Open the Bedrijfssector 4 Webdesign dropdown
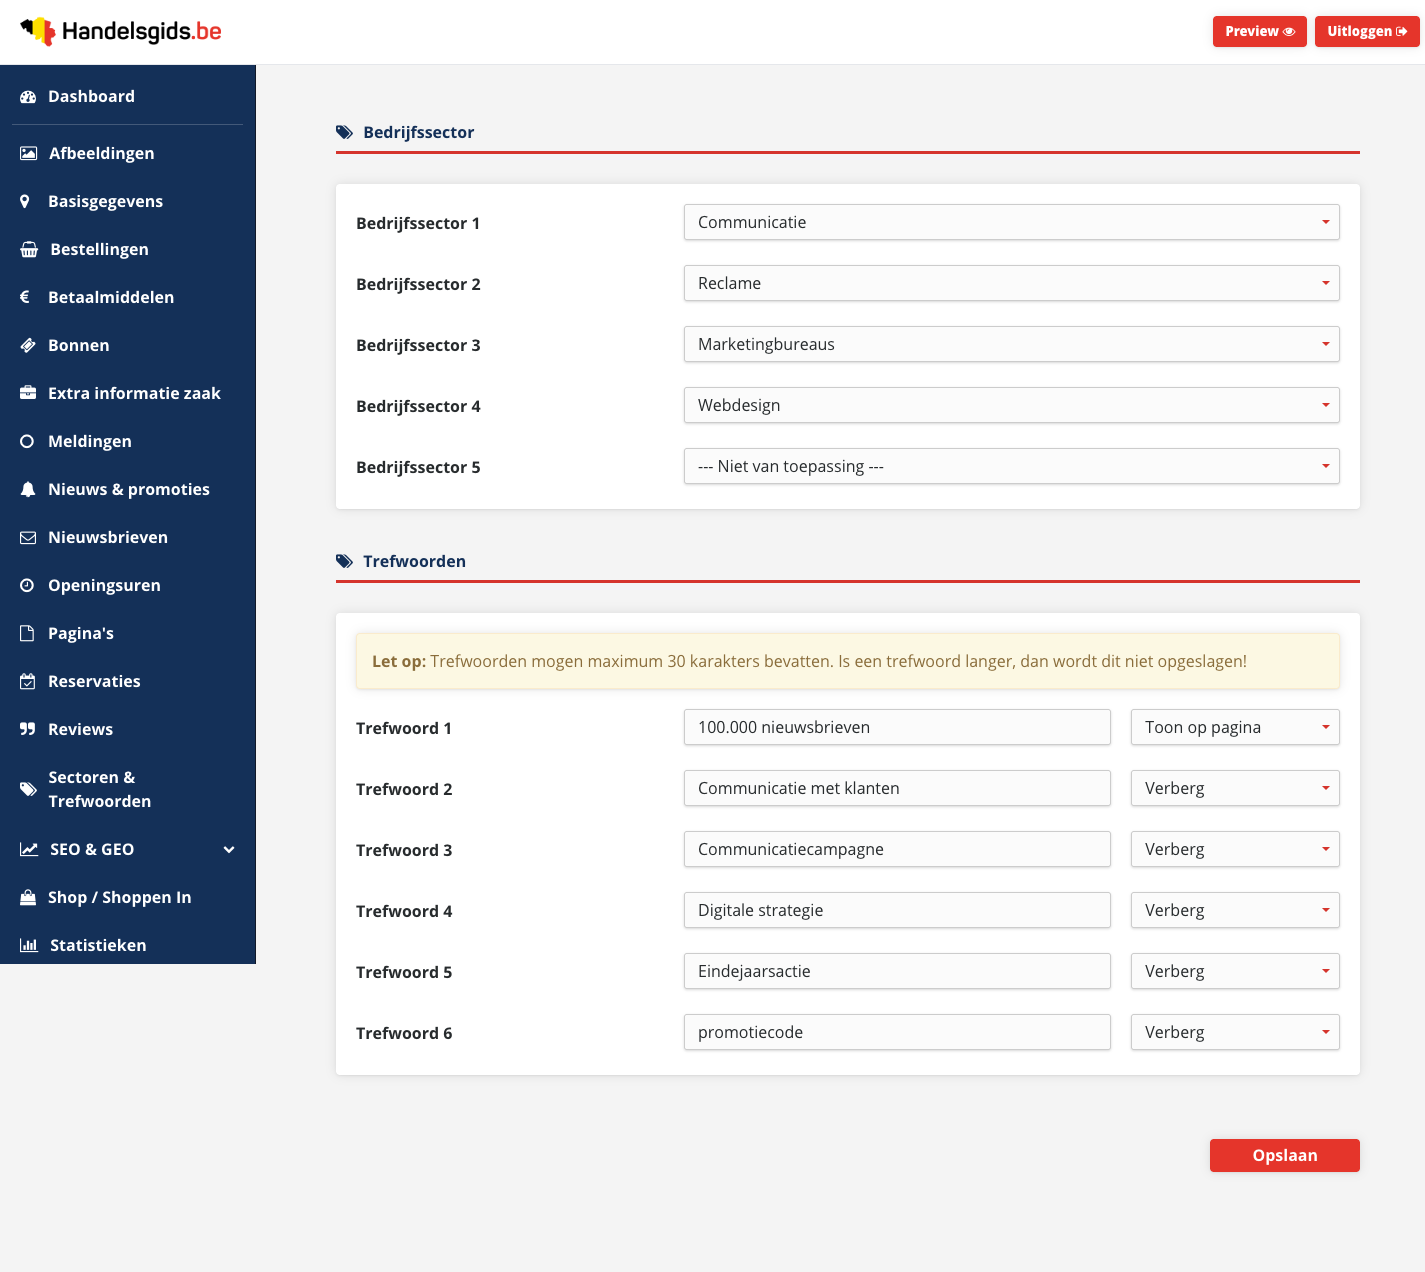 (1011, 405)
